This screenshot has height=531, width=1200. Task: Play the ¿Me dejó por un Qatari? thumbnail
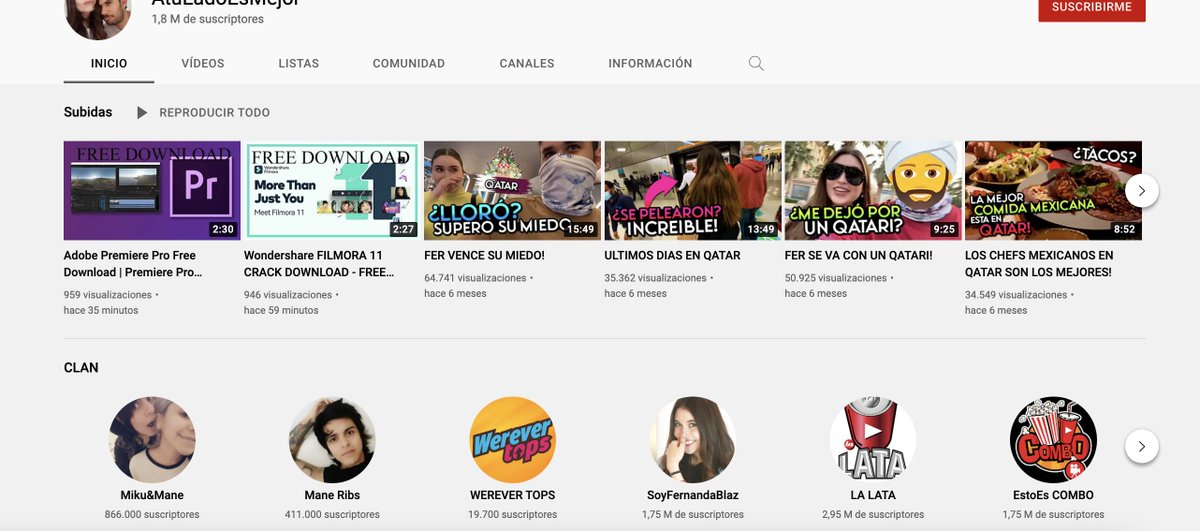(873, 190)
